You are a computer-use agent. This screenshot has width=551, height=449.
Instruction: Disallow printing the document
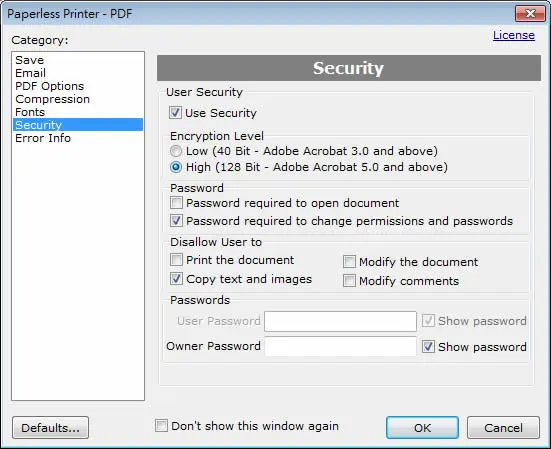176,260
